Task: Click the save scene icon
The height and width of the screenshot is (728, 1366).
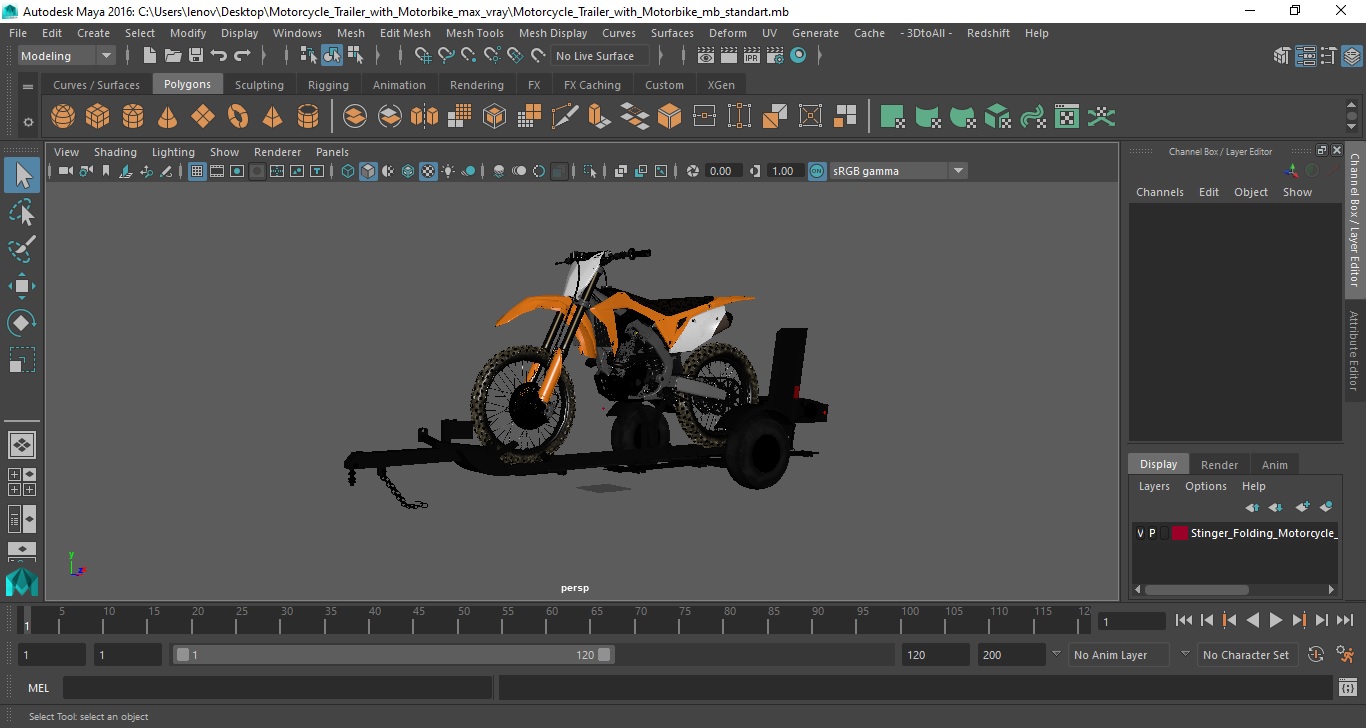Action: tap(196, 56)
